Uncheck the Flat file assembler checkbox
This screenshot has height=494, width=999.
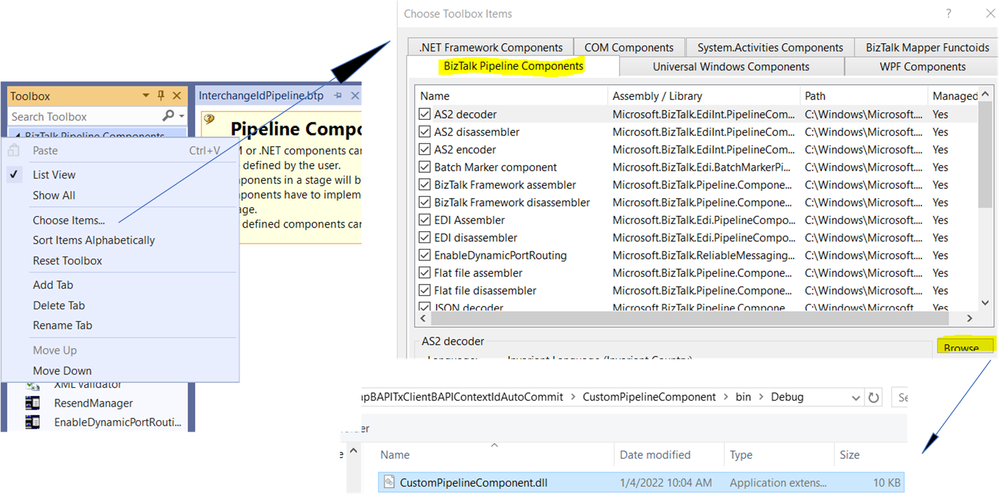pos(424,273)
